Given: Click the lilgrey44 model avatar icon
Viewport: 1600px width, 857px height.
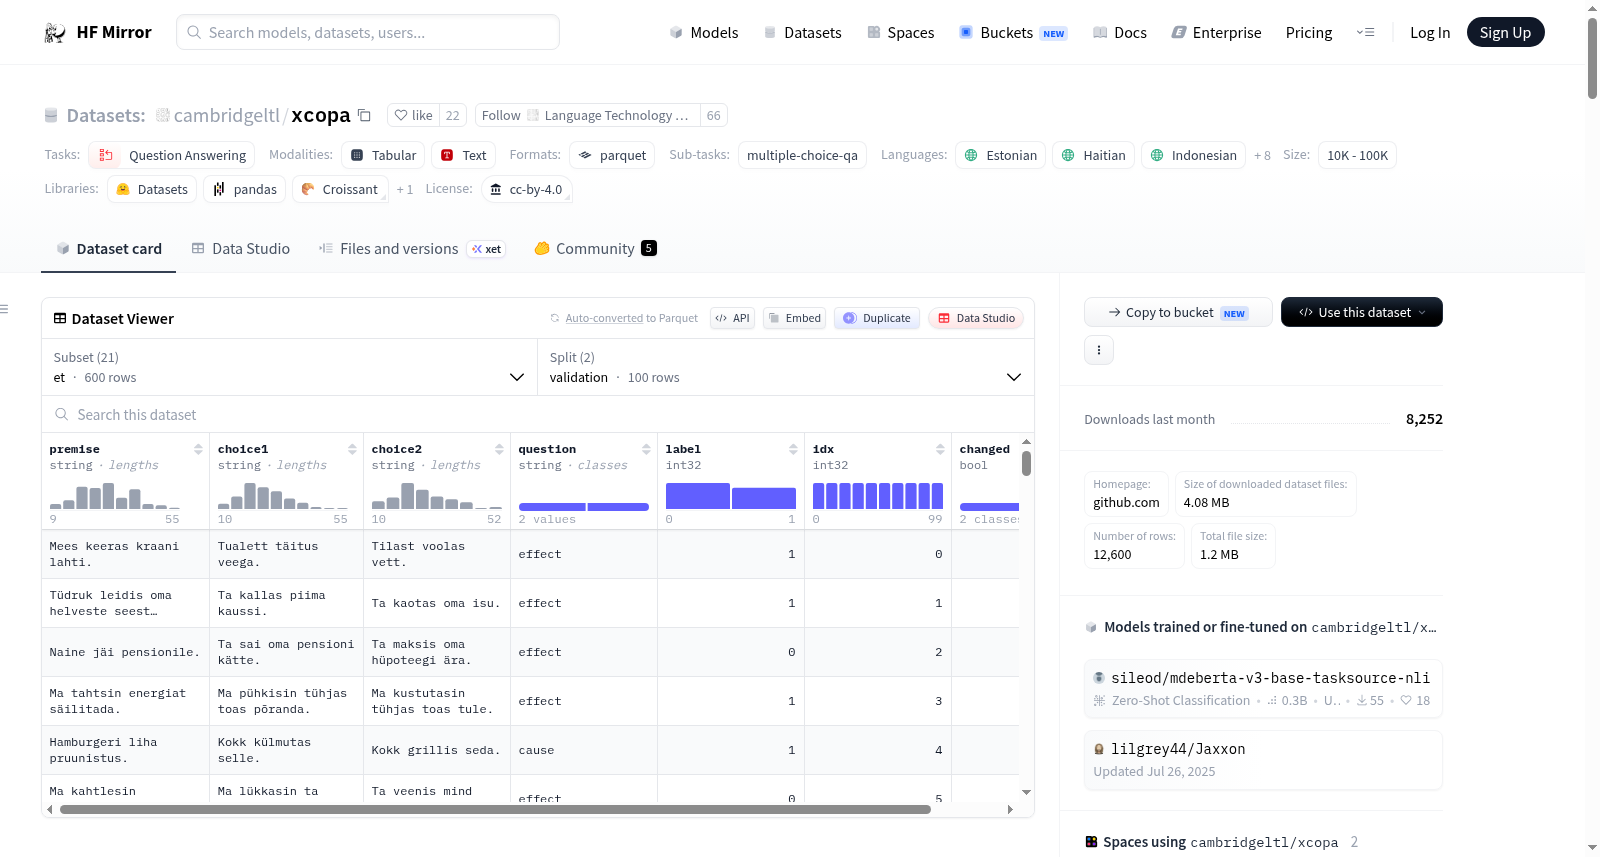Looking at the screenshot, I should point(1099,749).
